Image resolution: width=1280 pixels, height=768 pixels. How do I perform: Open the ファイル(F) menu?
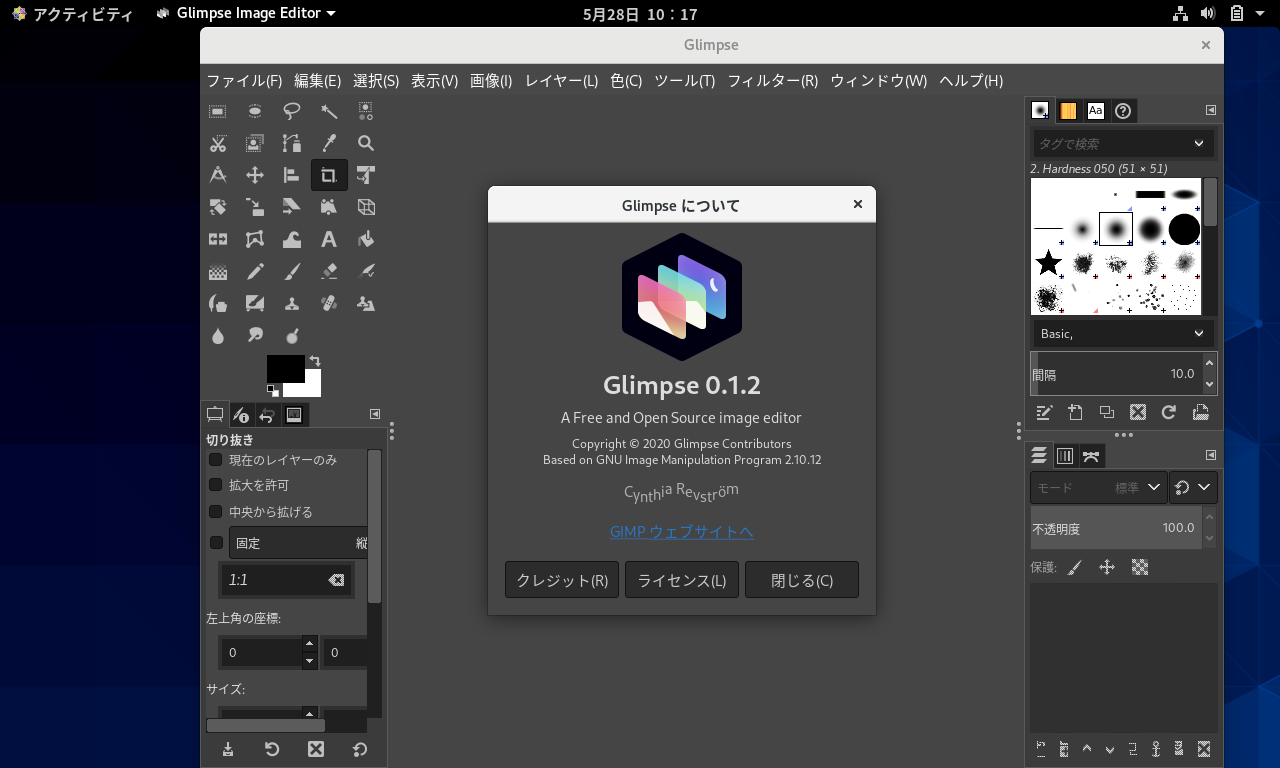[x=244, y=81]
